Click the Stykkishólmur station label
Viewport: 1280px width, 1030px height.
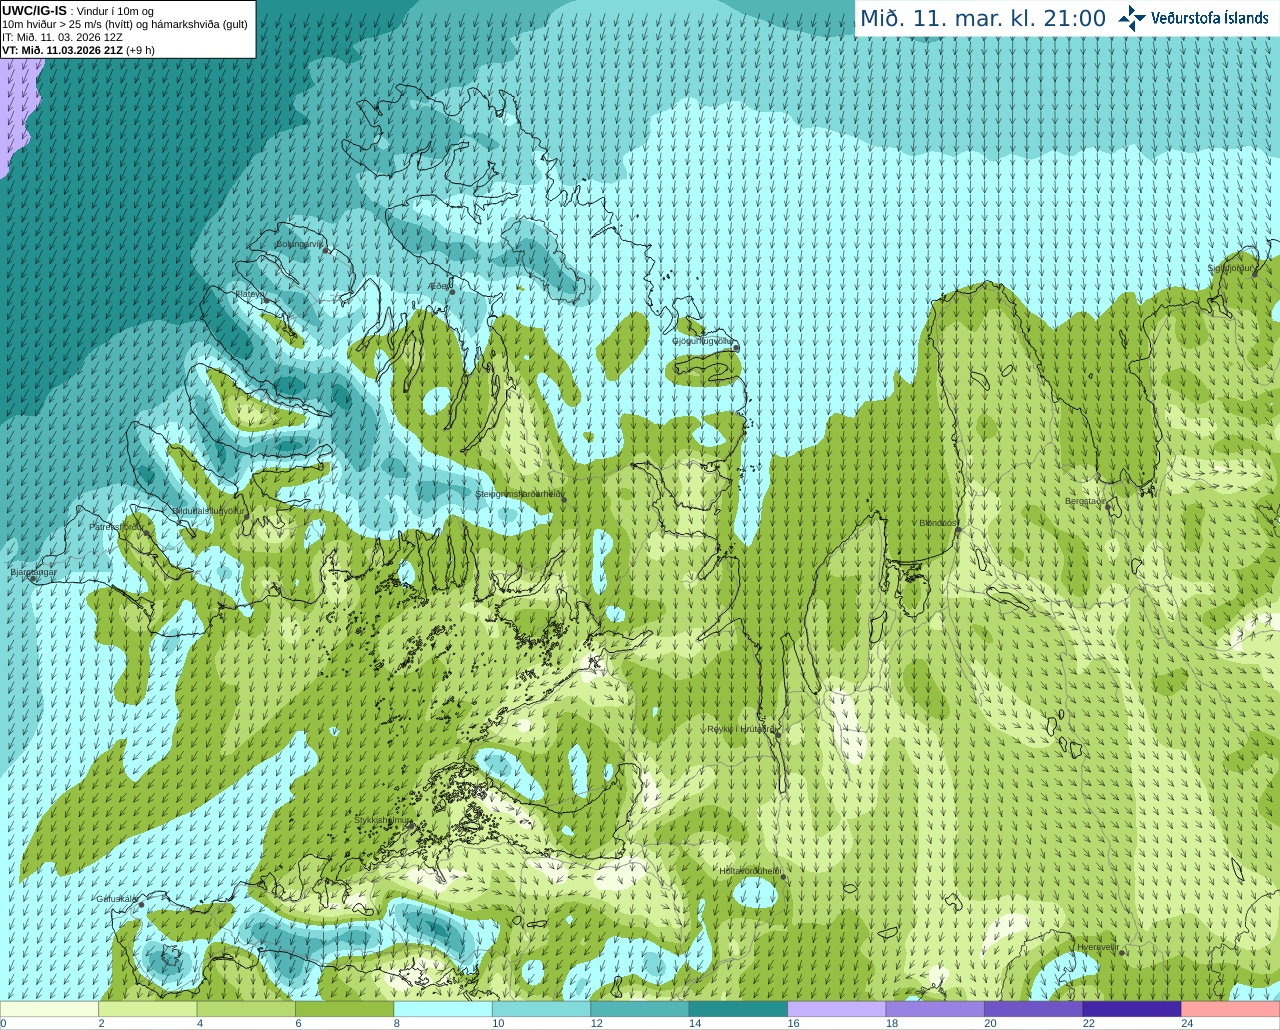coord(383,820)
